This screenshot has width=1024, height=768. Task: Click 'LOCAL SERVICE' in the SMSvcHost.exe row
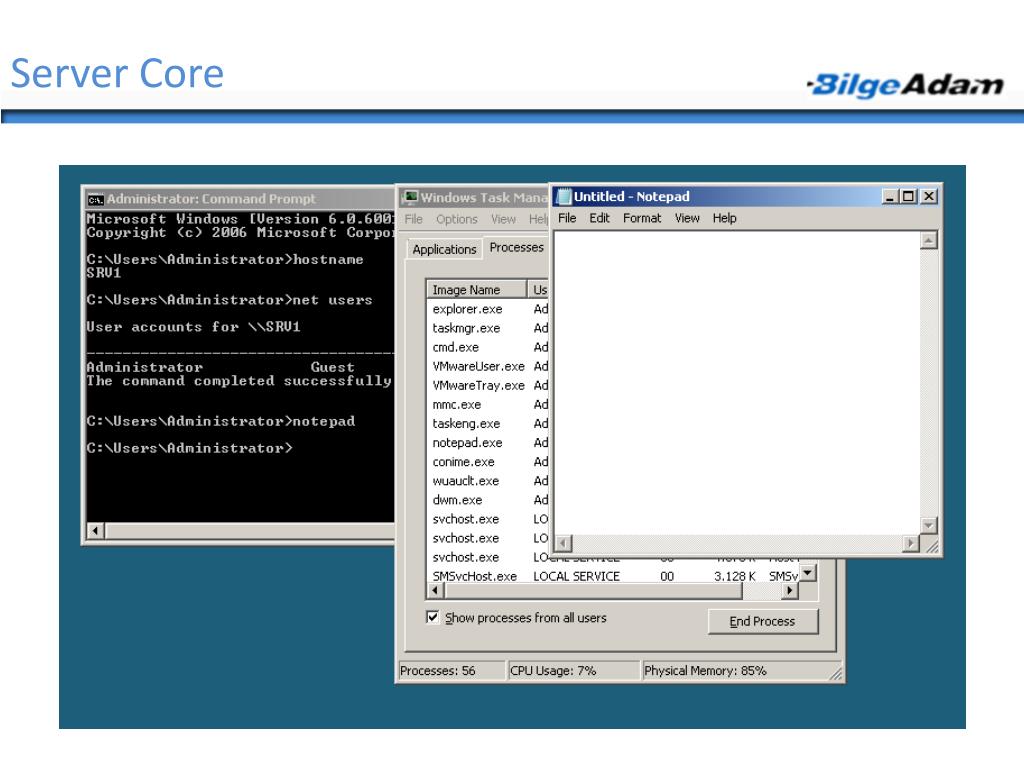click(x=577, y=576)
